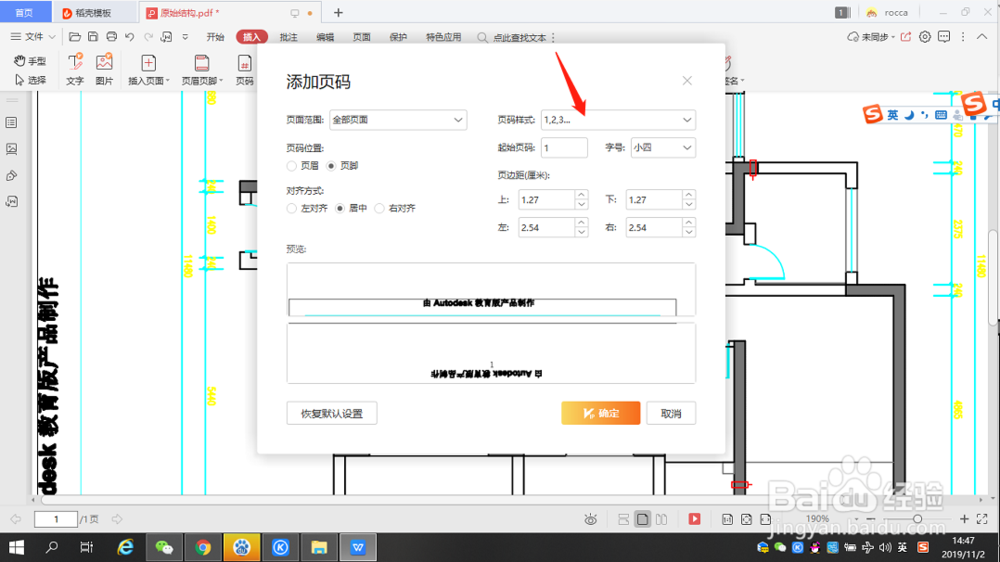This screenshot has width=1000, height=562.
Task: Open thumbnail panel in left sidebar
Action: 11,122
